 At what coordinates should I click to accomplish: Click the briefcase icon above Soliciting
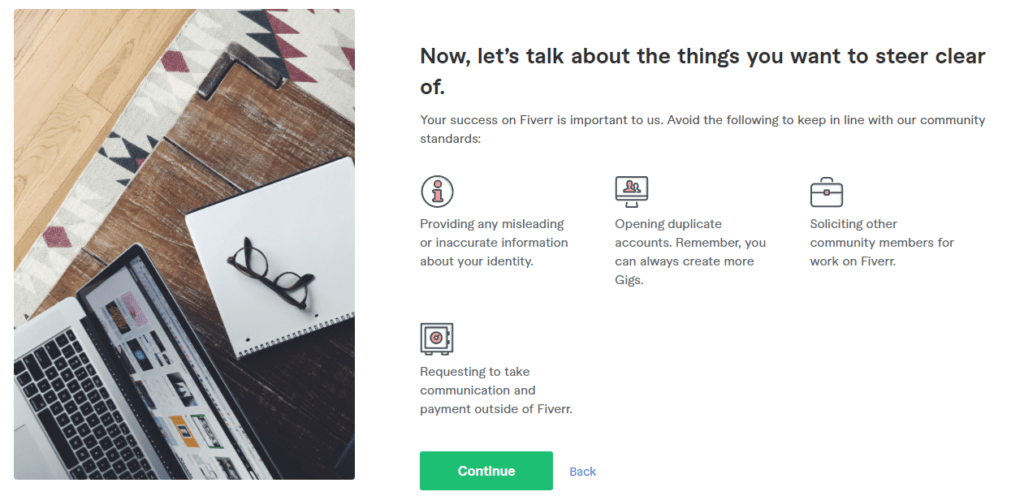click(826, 191)
